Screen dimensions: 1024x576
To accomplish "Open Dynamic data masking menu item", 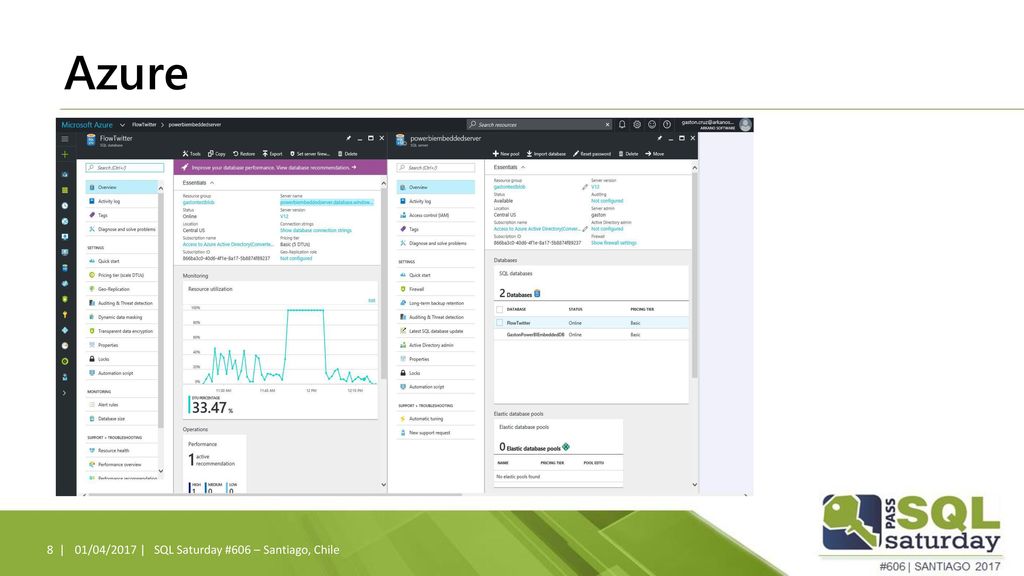I will point(121,317).
